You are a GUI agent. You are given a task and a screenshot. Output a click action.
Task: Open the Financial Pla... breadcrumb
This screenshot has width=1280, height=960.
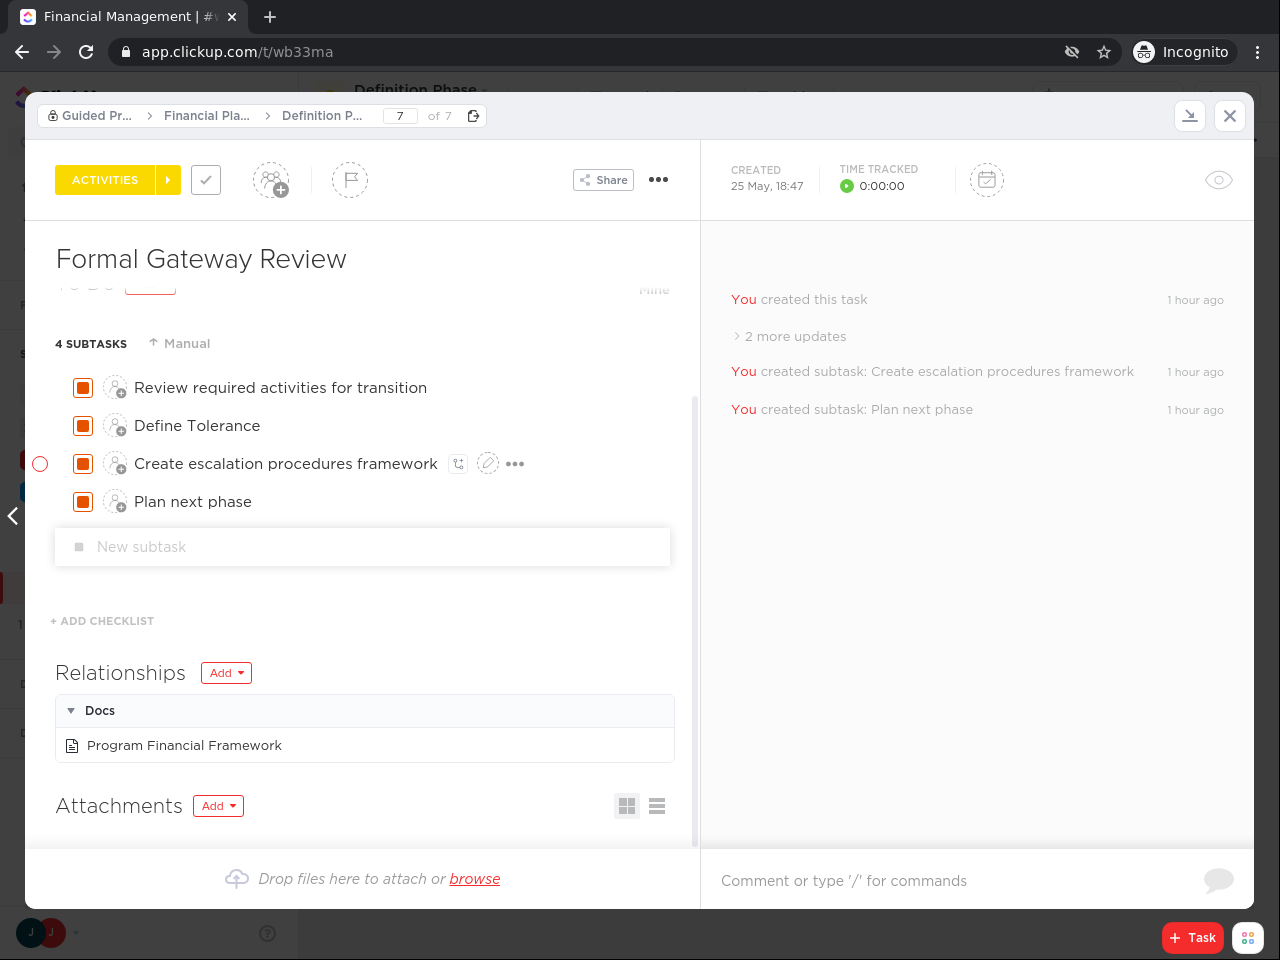click(207, 116)
